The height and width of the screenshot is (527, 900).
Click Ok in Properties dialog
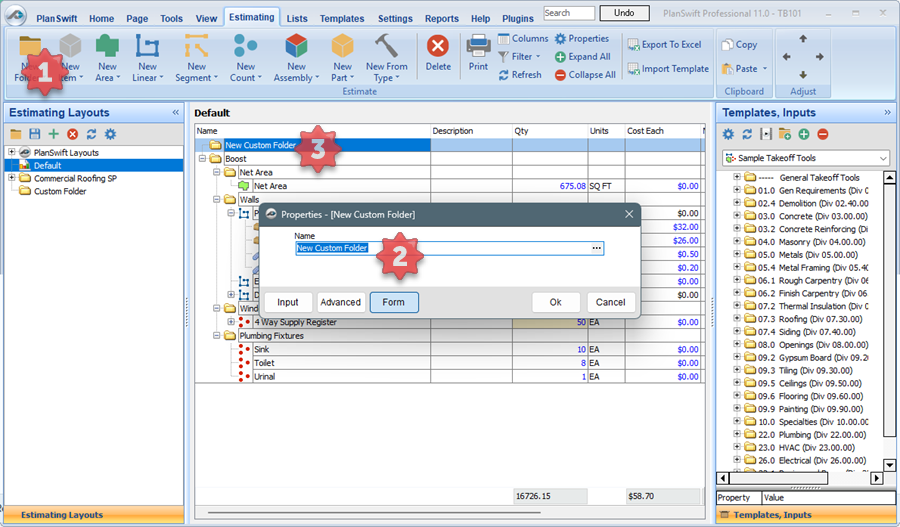click(x=556, y=302)
